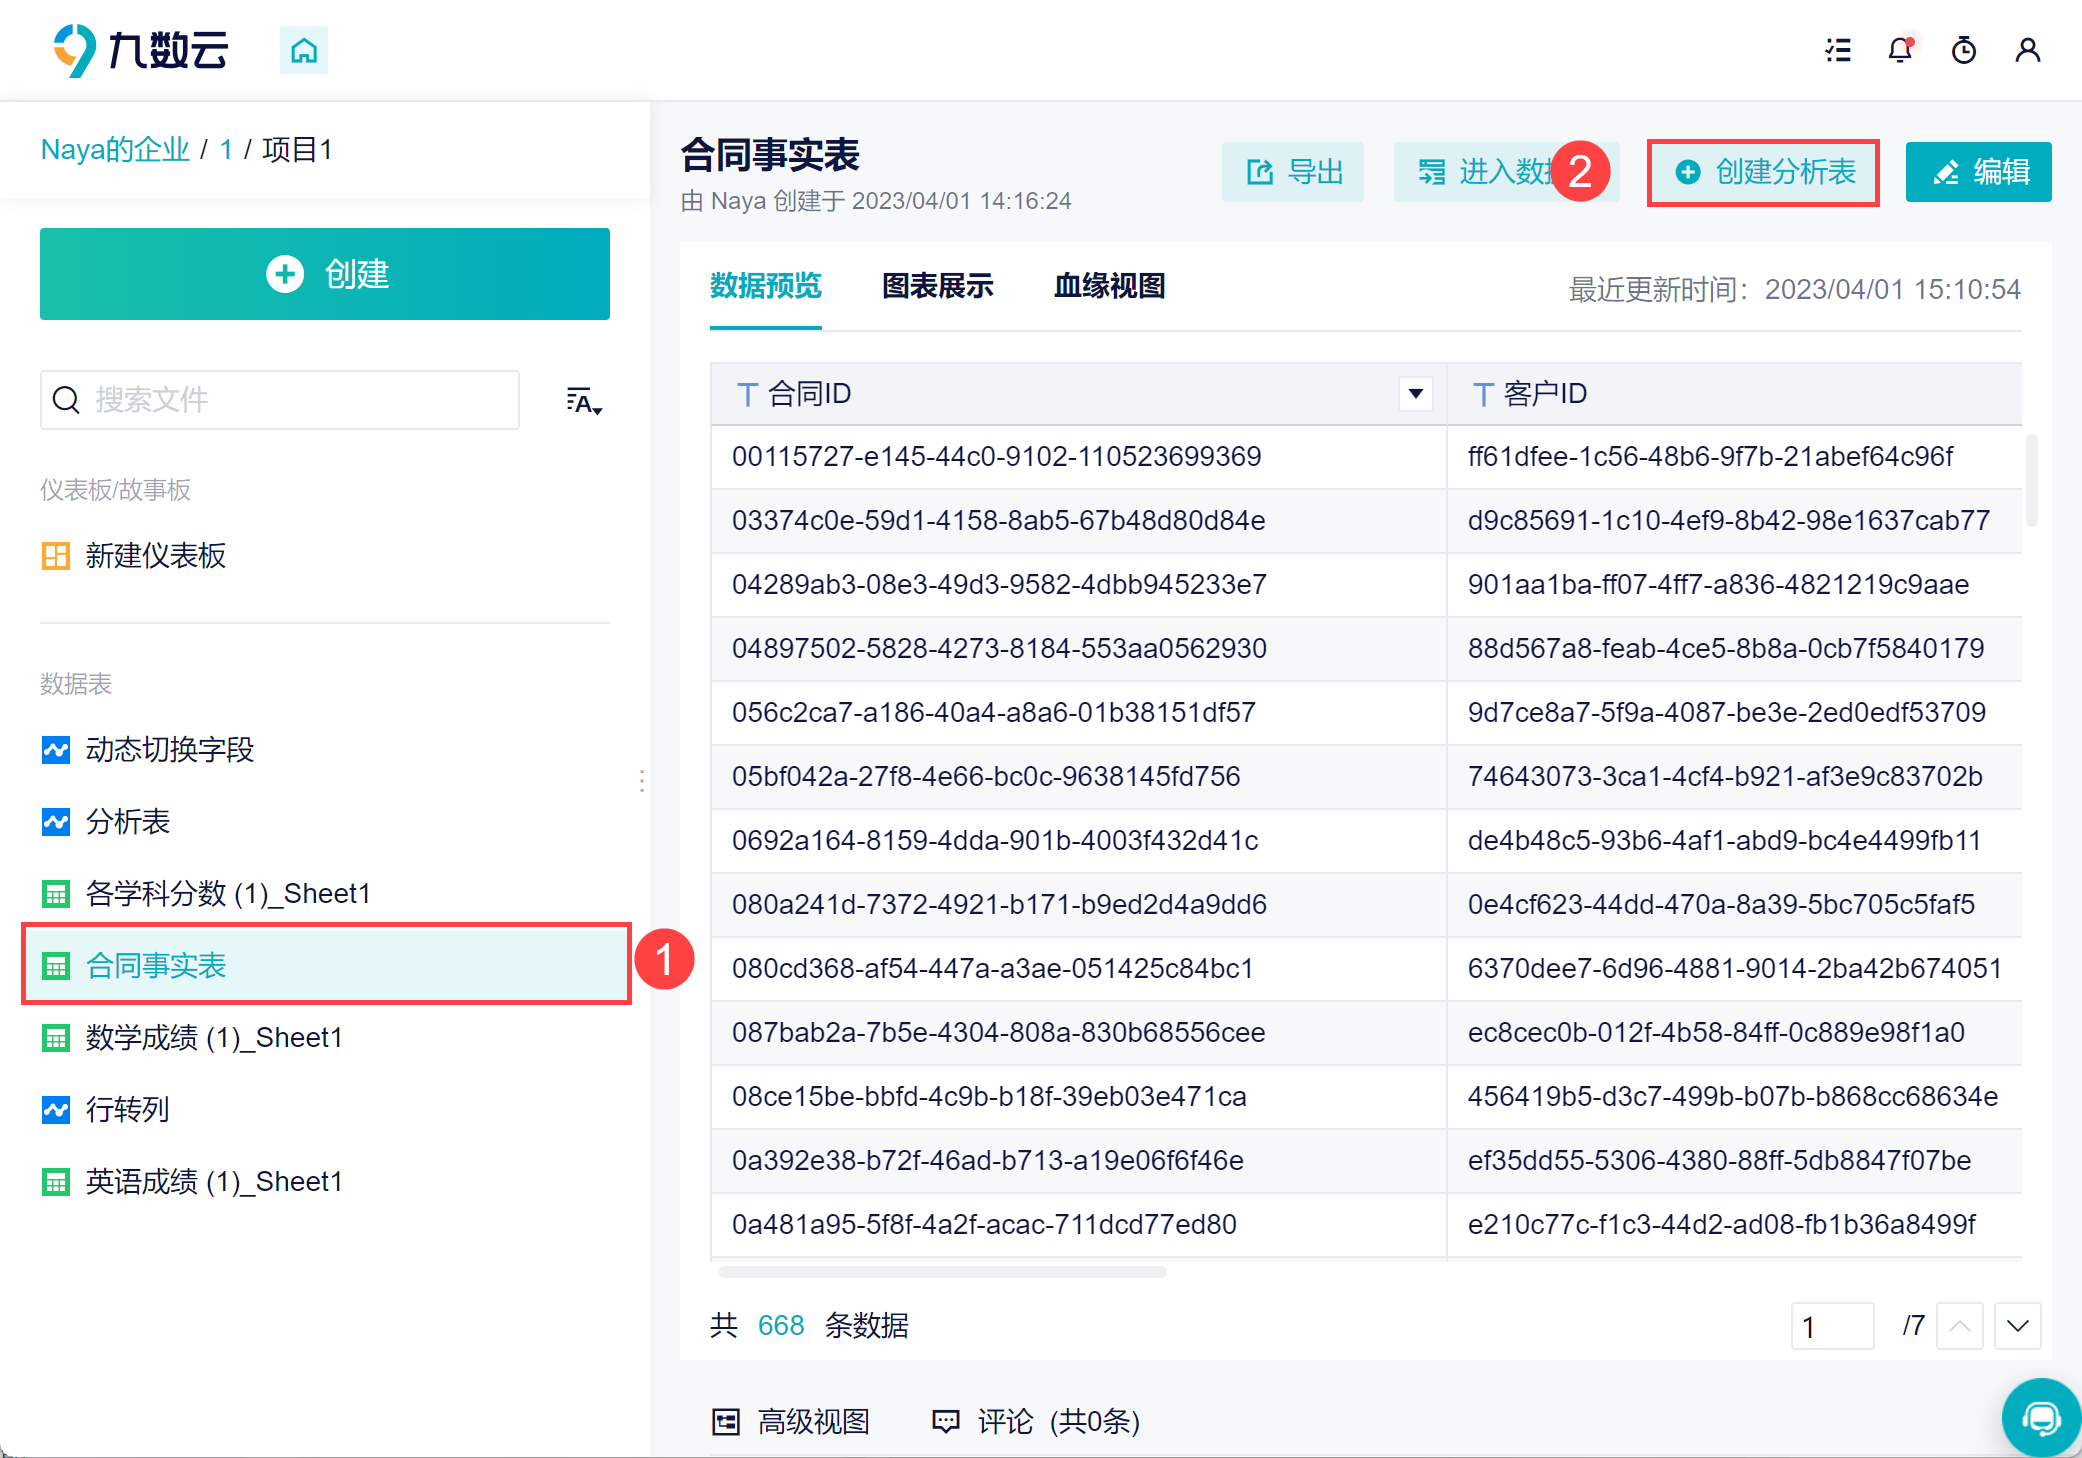Go to next page with down chevron
The width and height of the screenshot is (2082, 1458).
[x=2018, y=1326]
